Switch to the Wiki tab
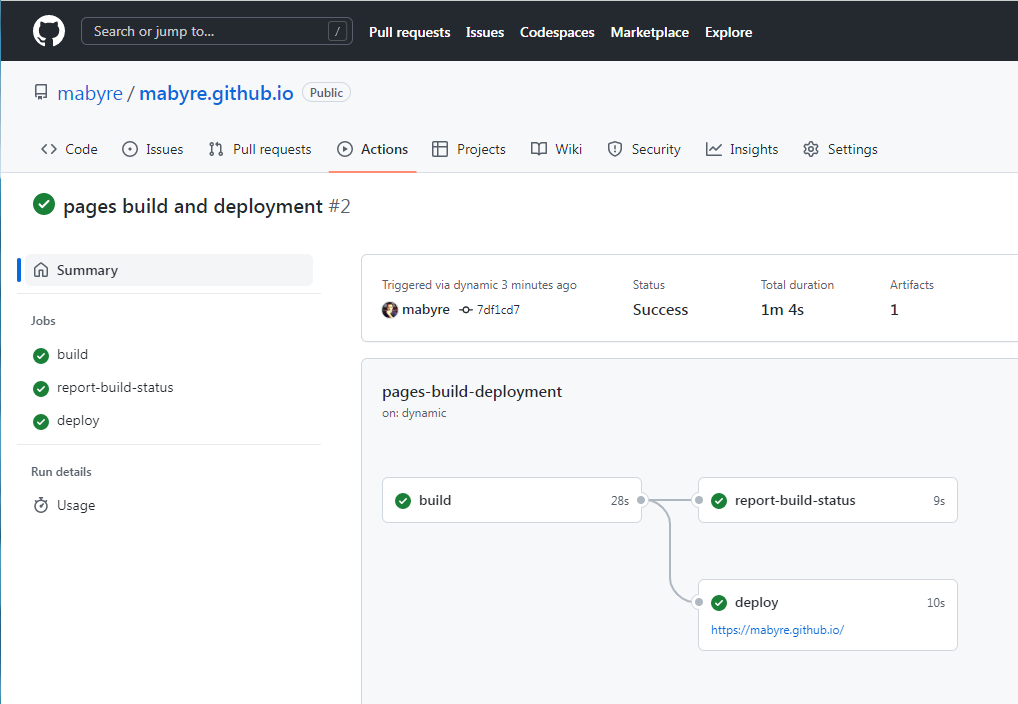This screenshot has width=1018, height=704. [556, 149]
